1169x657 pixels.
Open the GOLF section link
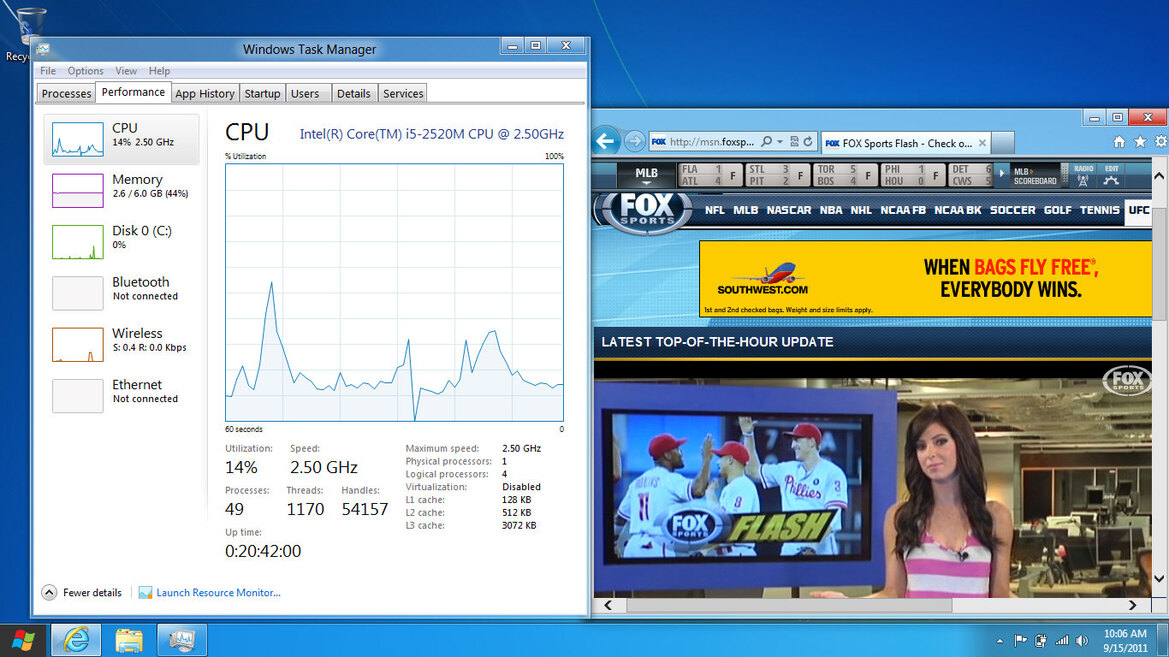pos(1057,210)
